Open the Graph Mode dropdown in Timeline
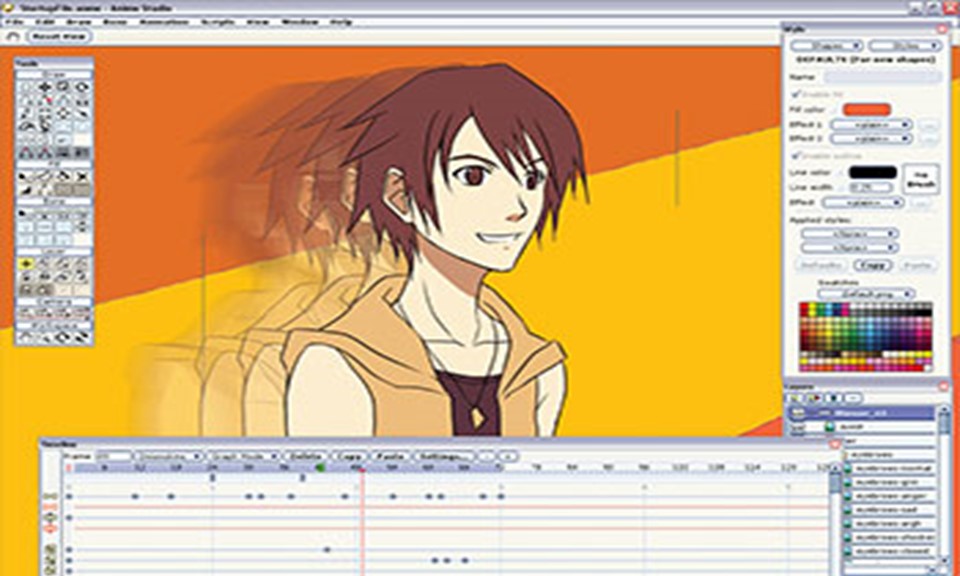The width and height of the screenshot is (960, 576). click(243, 457)
